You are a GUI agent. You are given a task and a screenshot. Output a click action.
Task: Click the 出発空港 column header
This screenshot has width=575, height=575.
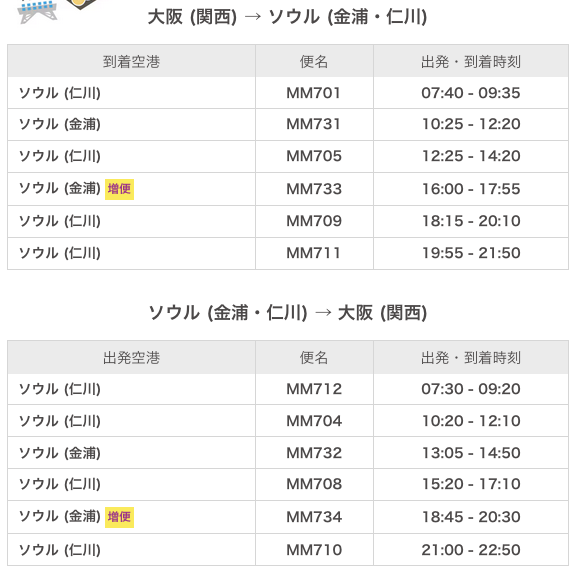tap(131, 358)
